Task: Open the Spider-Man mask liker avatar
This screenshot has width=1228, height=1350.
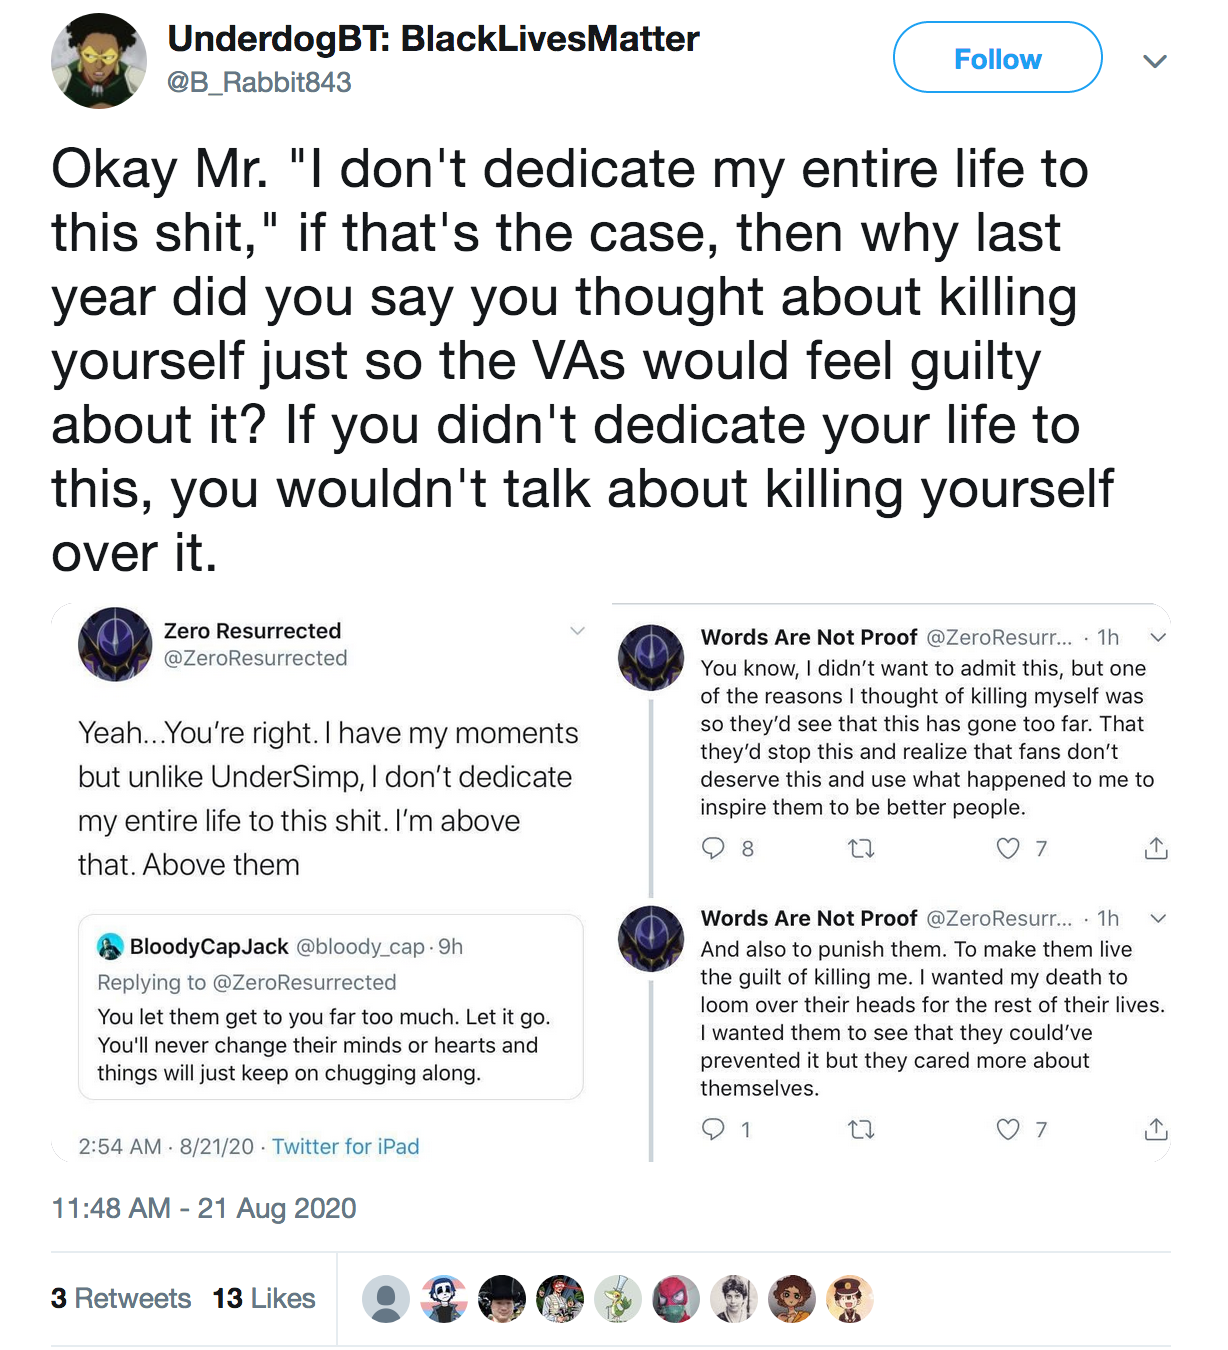Action: point(676,1299)
